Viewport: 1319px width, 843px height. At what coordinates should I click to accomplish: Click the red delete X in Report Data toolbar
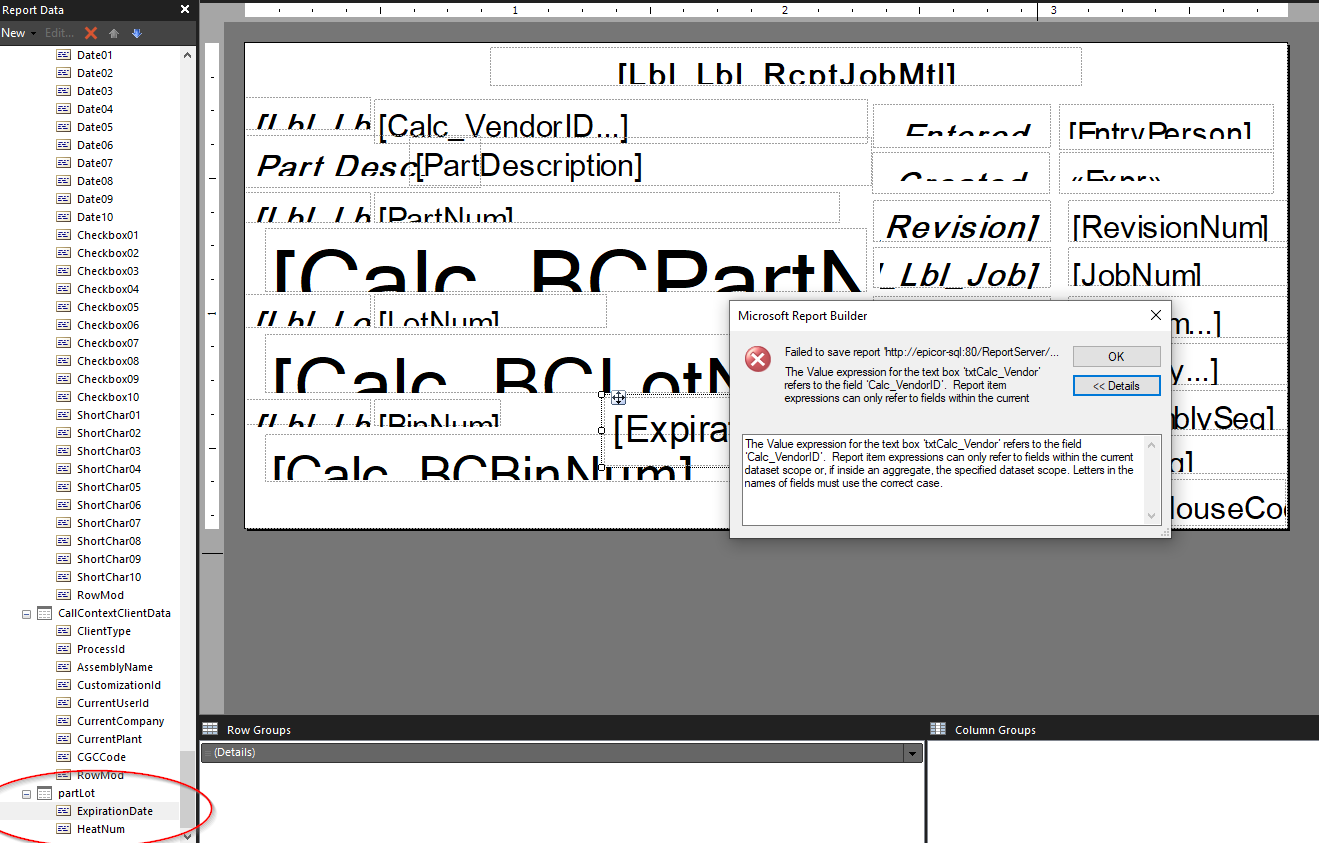pyautogui.click(x=91, y=33)
